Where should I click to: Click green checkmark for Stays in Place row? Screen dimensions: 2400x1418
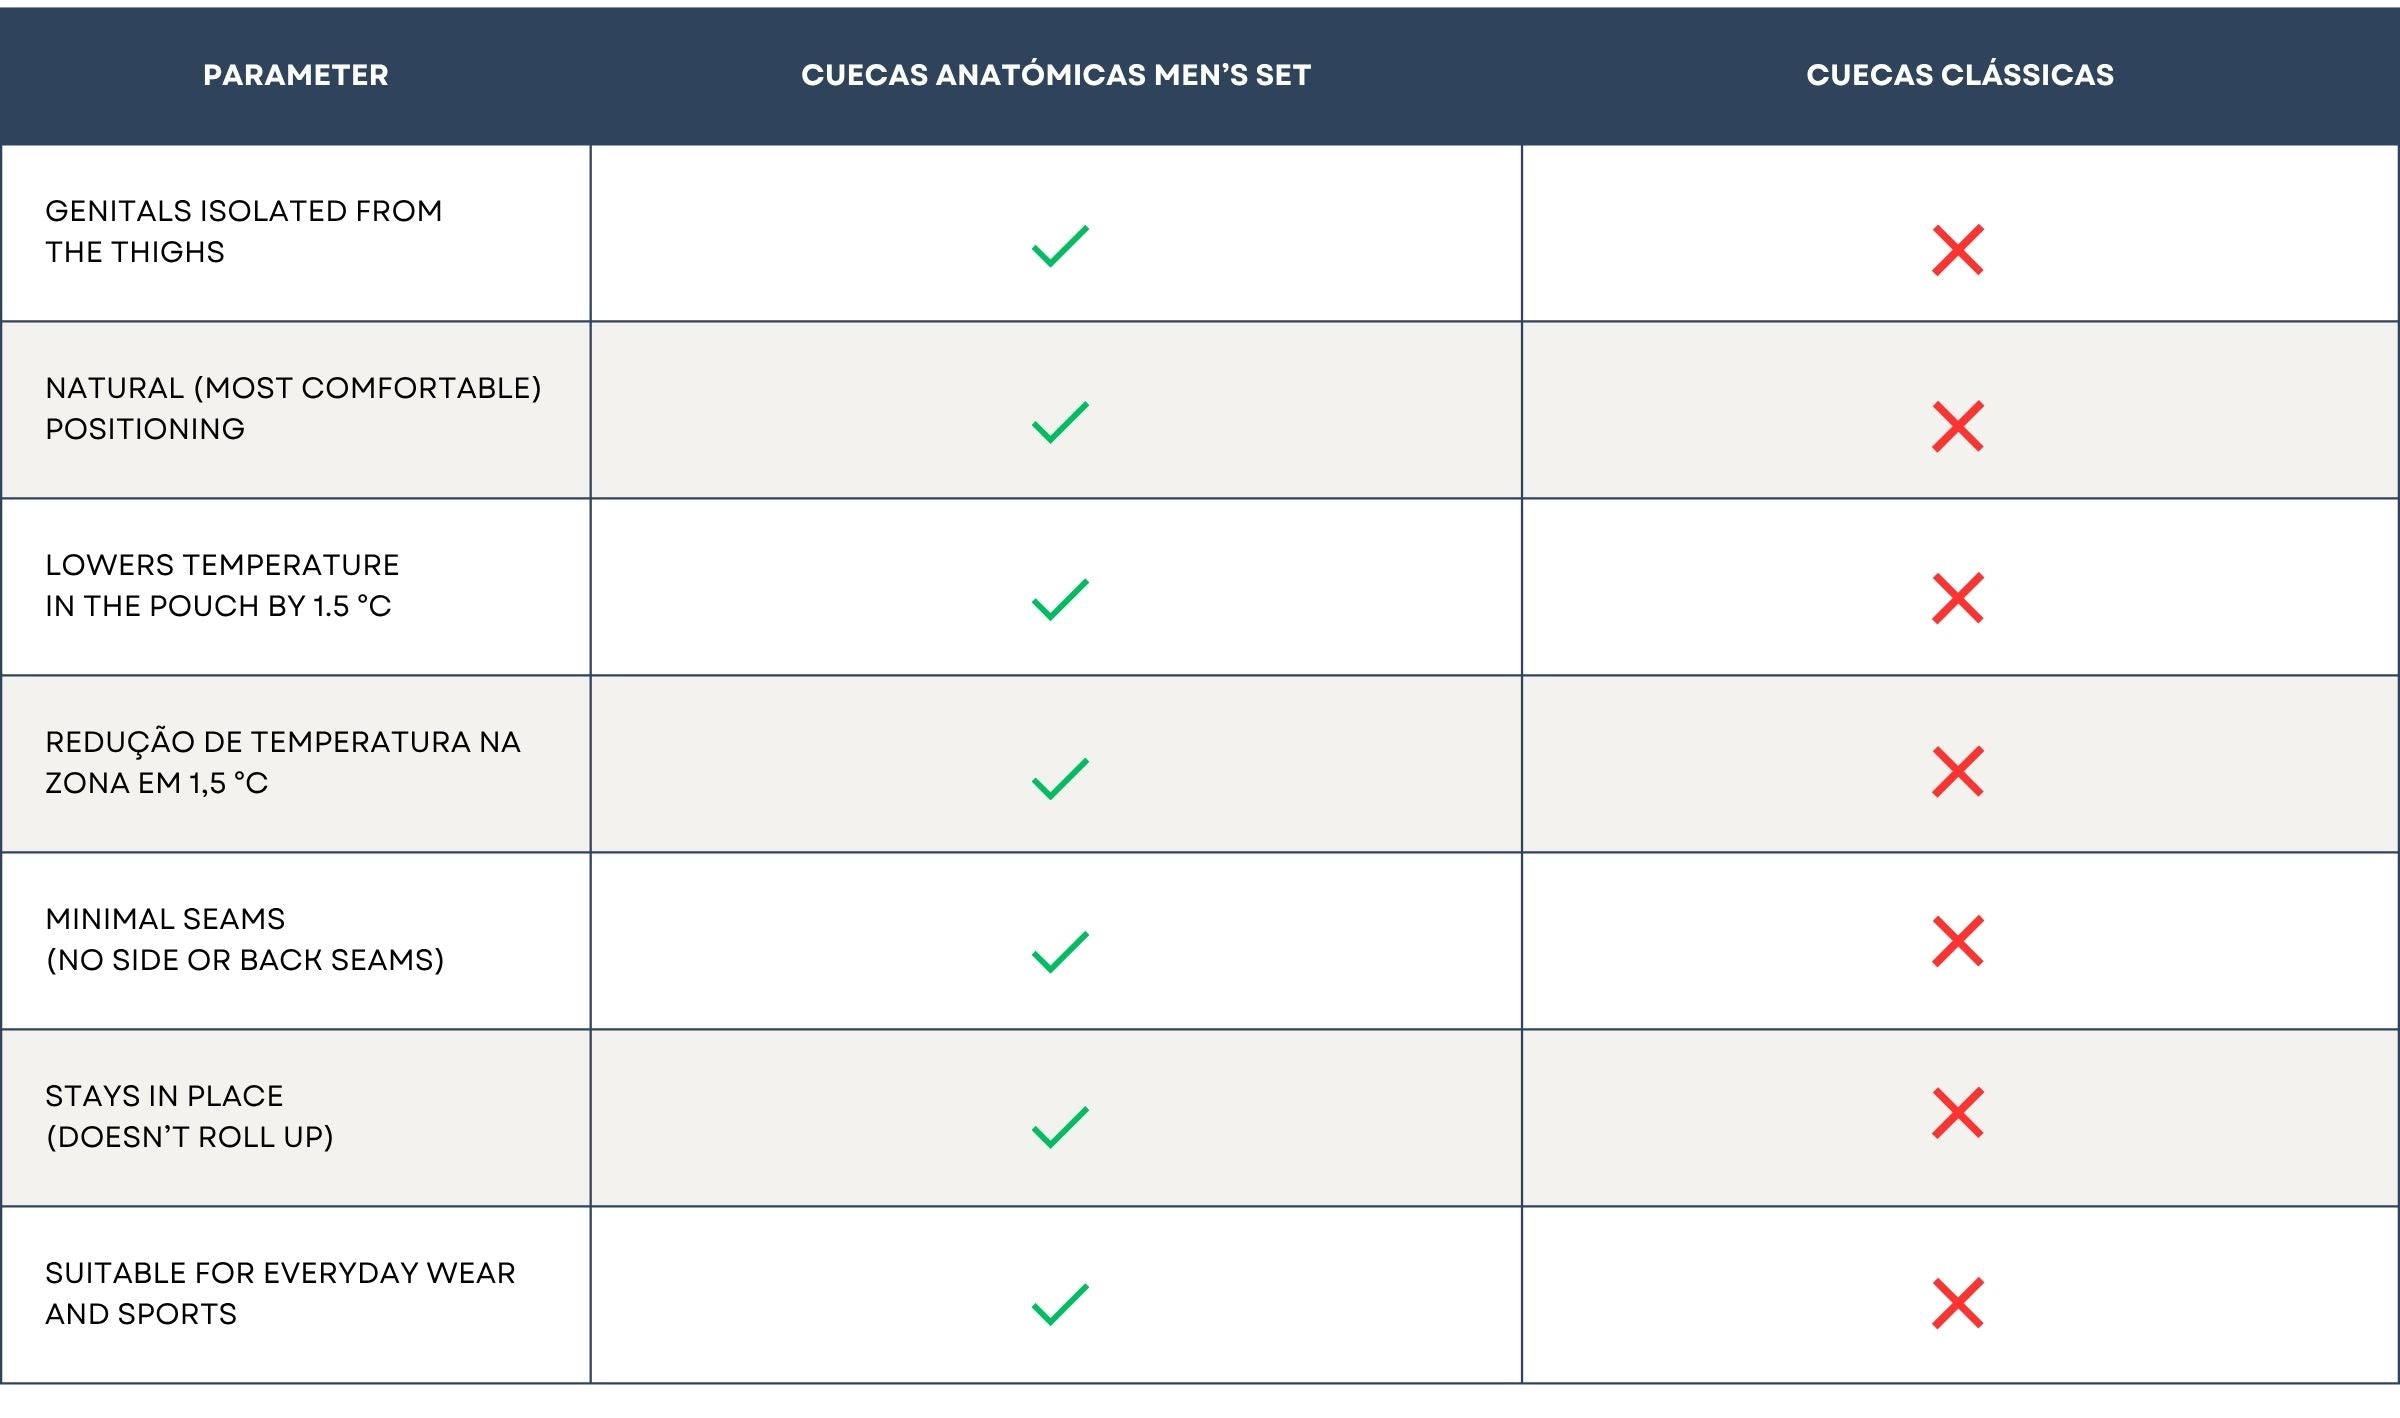pyautogui.click(x=1059, y=1127)
